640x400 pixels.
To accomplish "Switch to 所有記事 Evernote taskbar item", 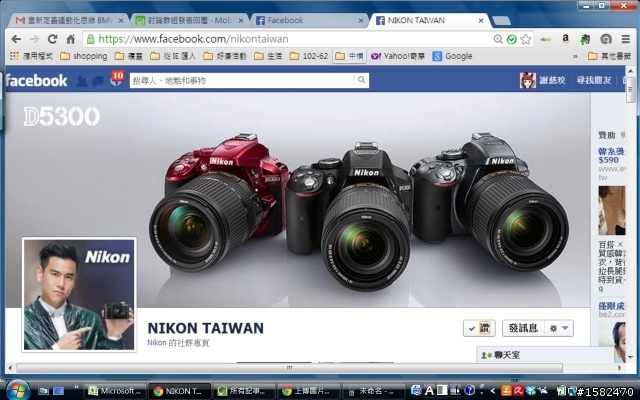I will [x=244, y=391].
